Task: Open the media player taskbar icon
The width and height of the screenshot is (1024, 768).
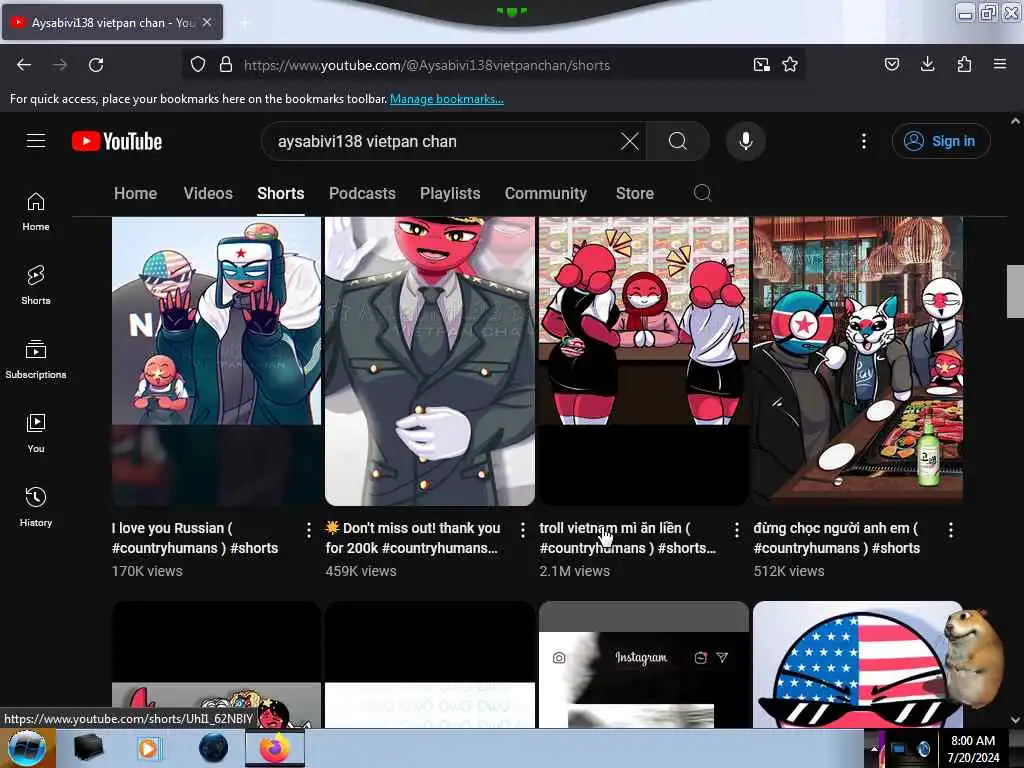Action: point(150,748)
